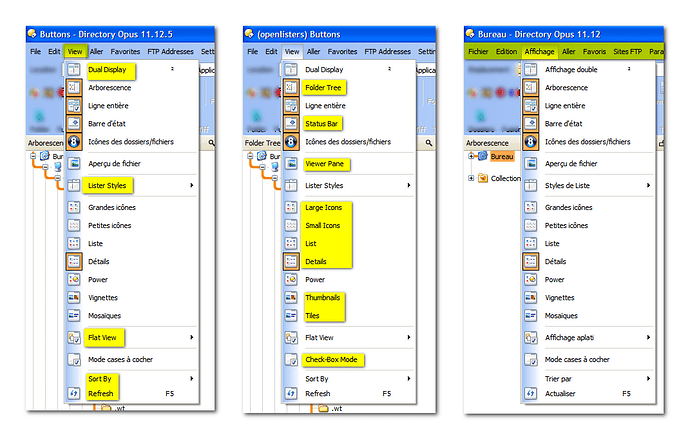
Task: Expand Sort By submenu in middle window
Action: point(408,378)
